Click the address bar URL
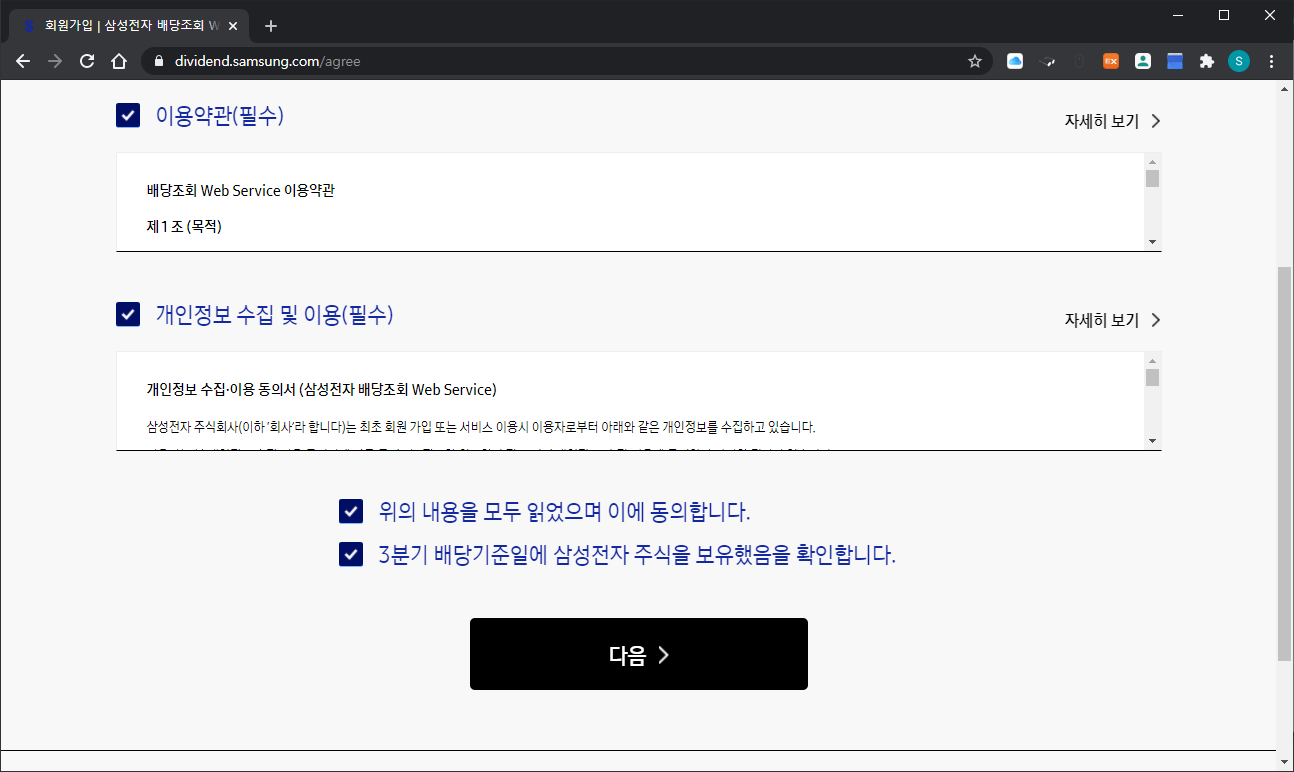Viewport: 1294px width, 772px height. click(267, 61)
